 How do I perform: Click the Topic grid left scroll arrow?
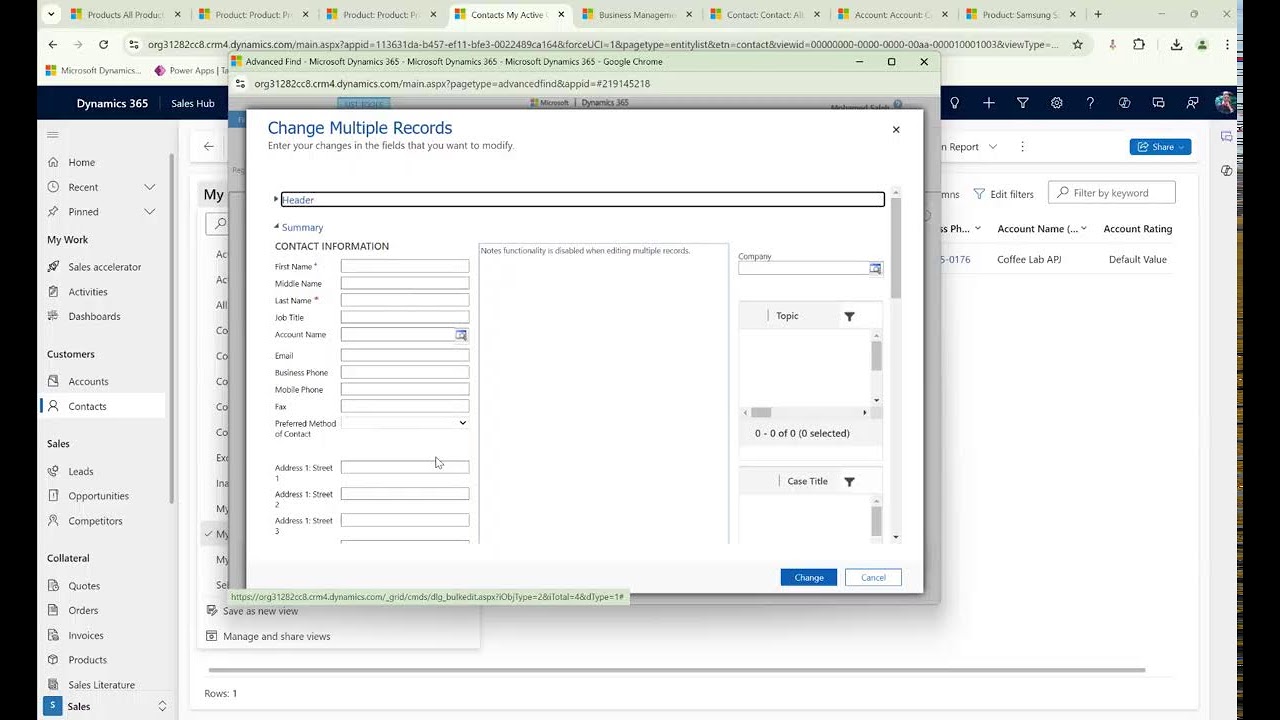click(745, 412)
